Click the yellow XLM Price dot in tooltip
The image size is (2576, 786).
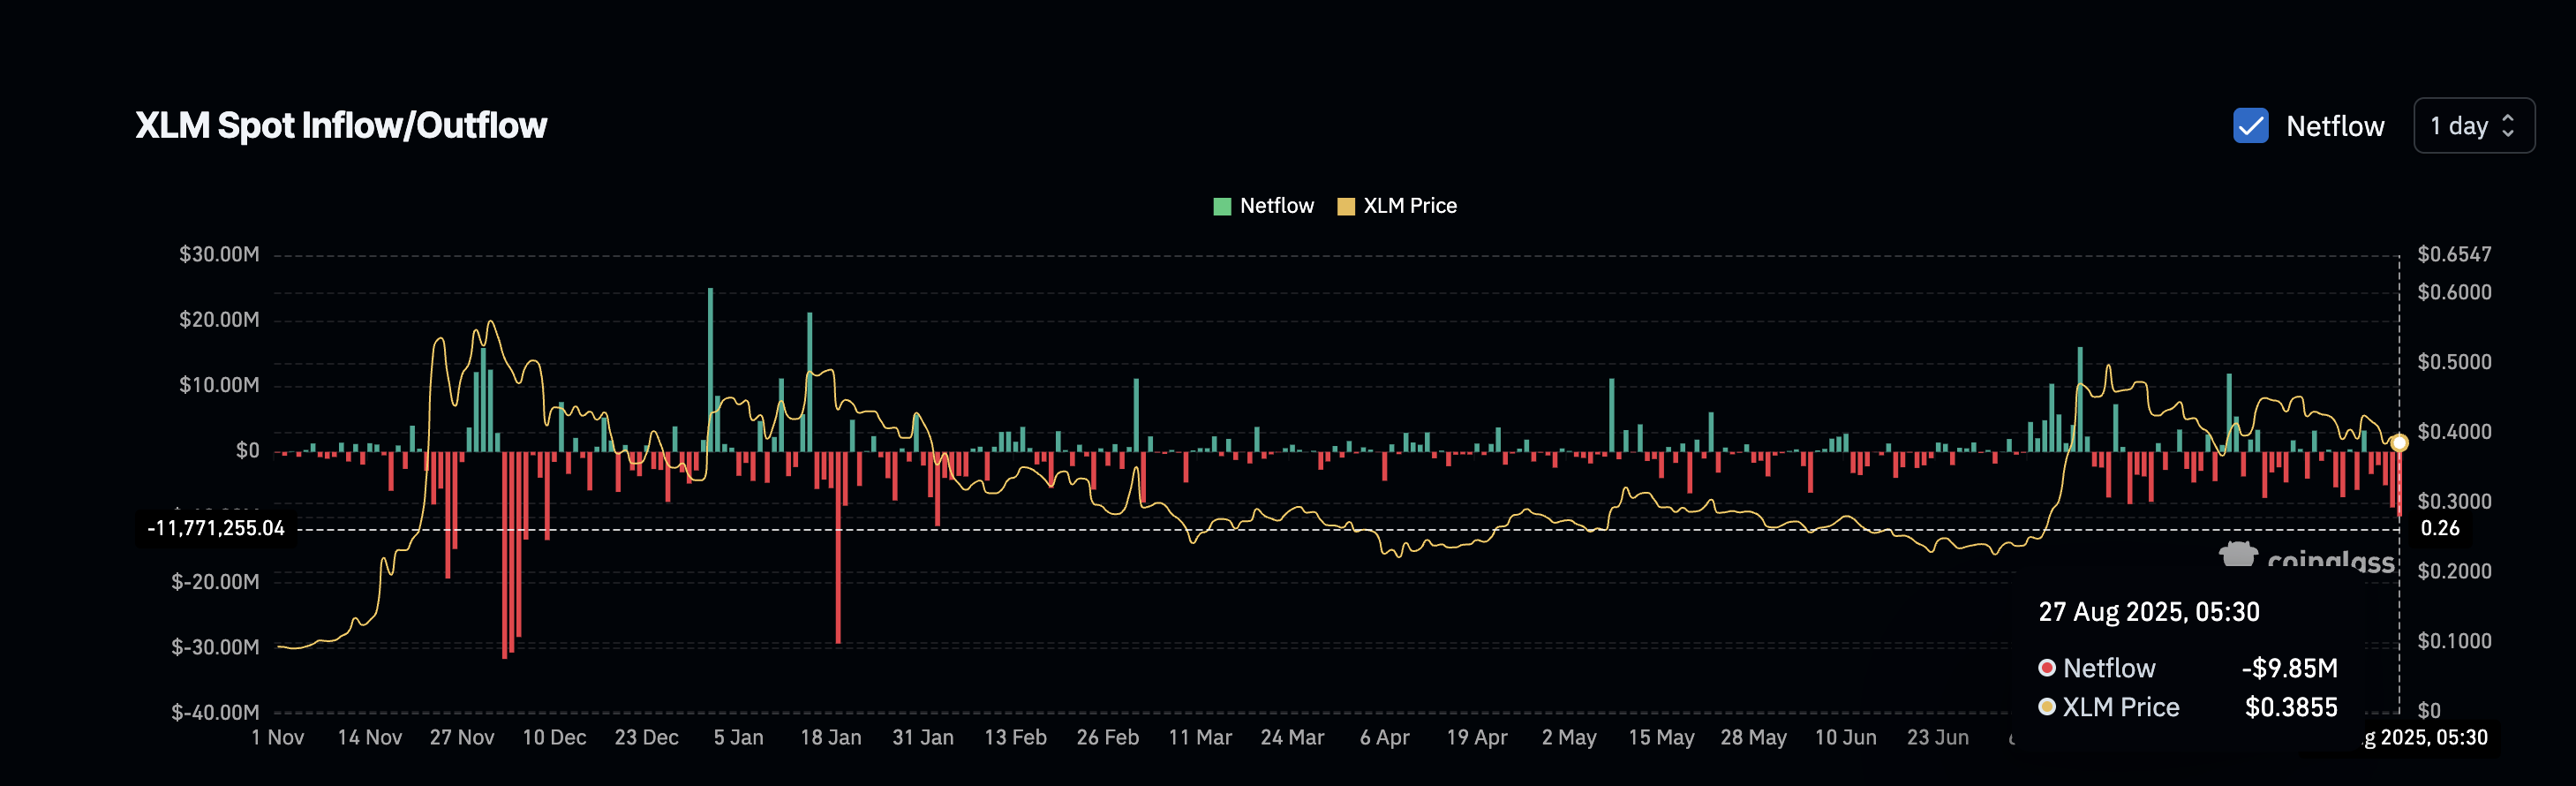[x=2047, y=707]
